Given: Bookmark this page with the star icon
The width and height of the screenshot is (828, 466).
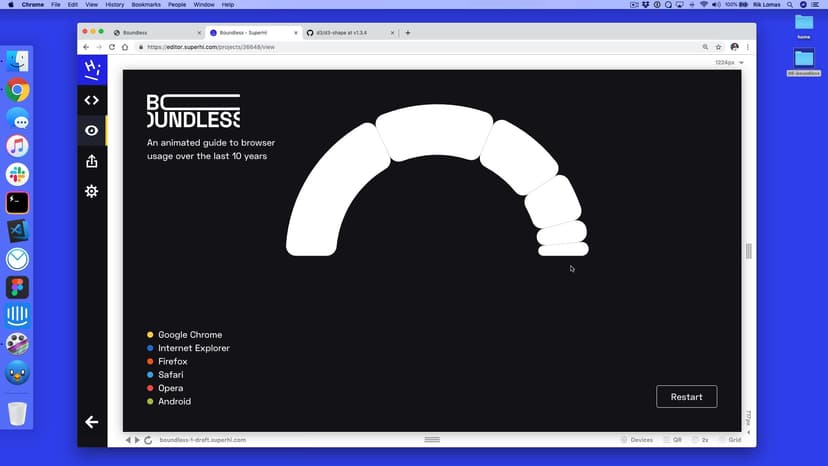Looking at the screenshot, I should pos(718,47).
